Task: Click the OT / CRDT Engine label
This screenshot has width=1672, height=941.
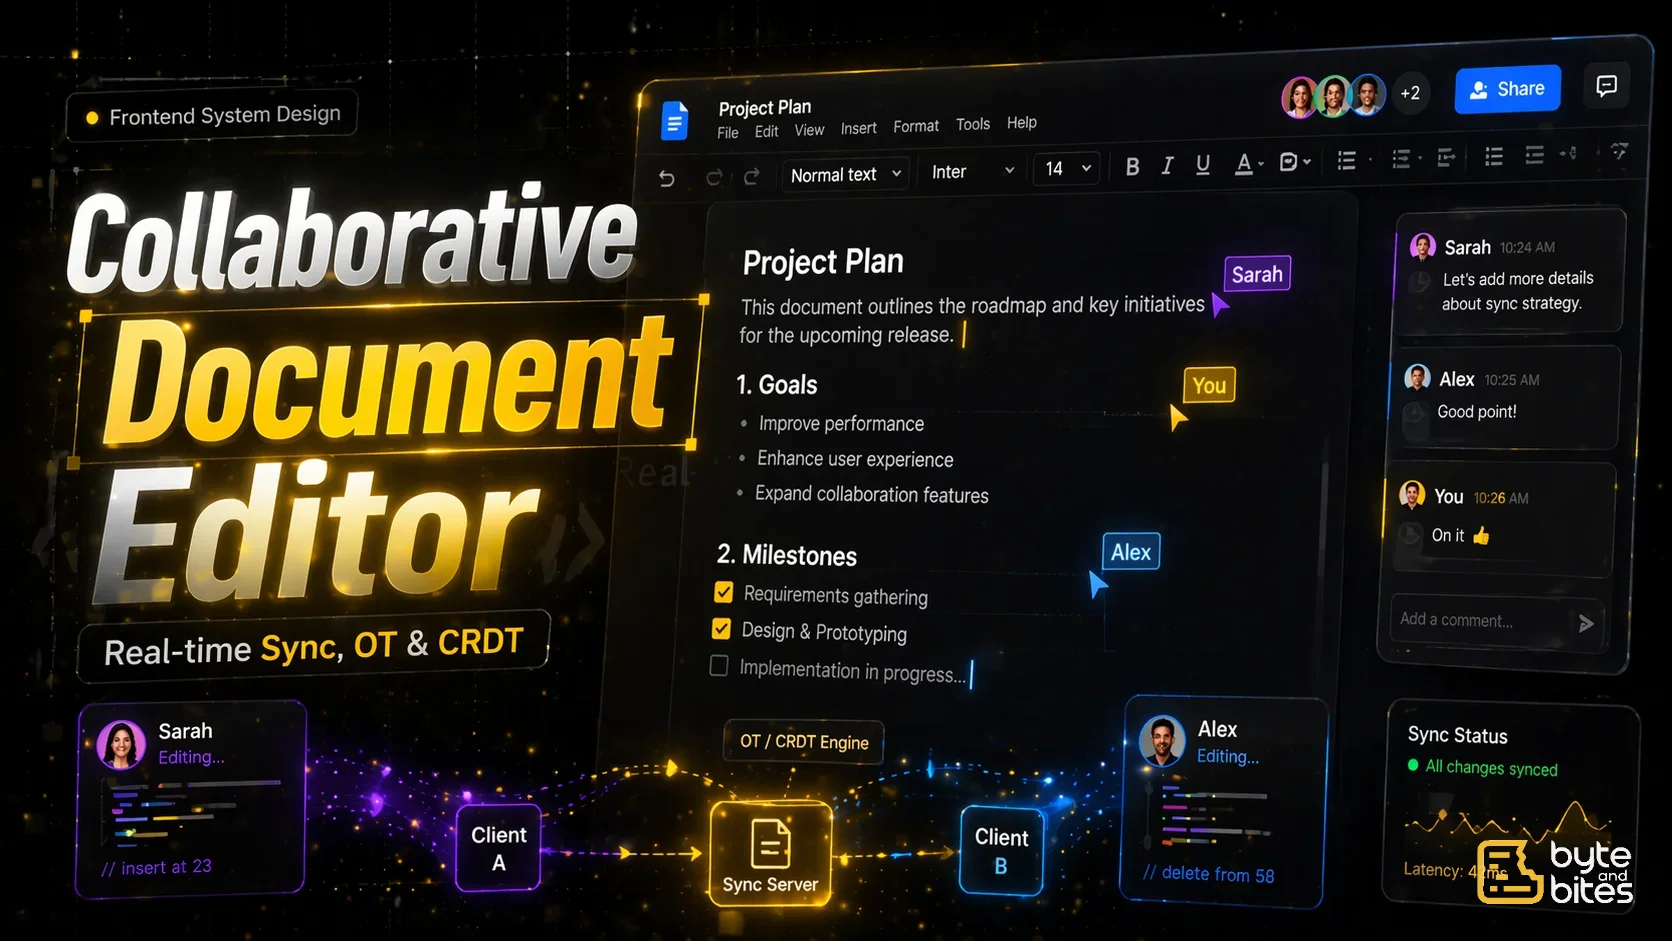Action: (804, 742)
